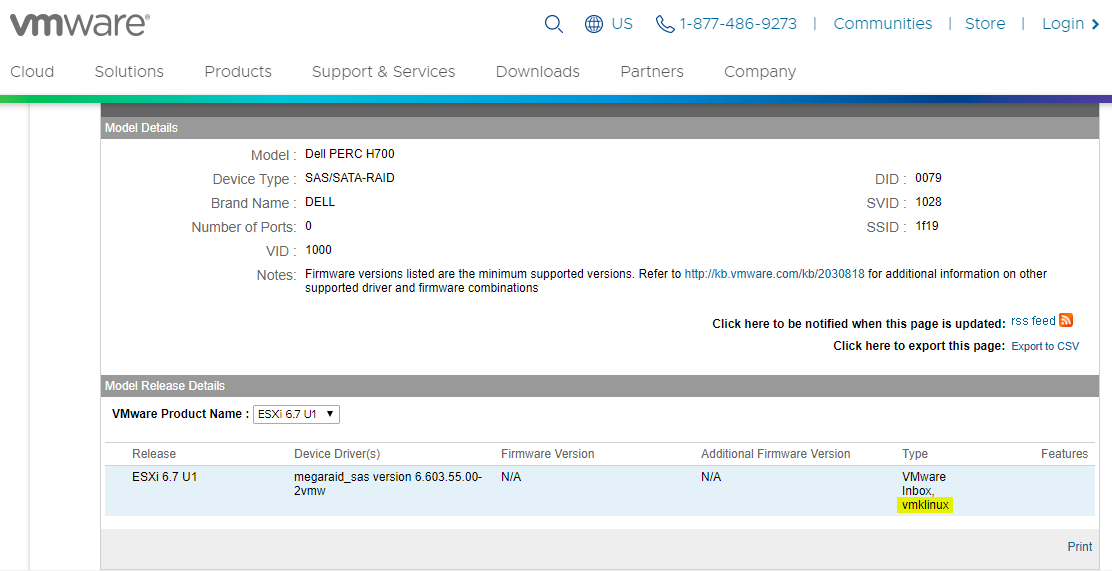Viewport: 1112px width, 571px height.
Task: Open the Products menu
Action: [238, 72]
